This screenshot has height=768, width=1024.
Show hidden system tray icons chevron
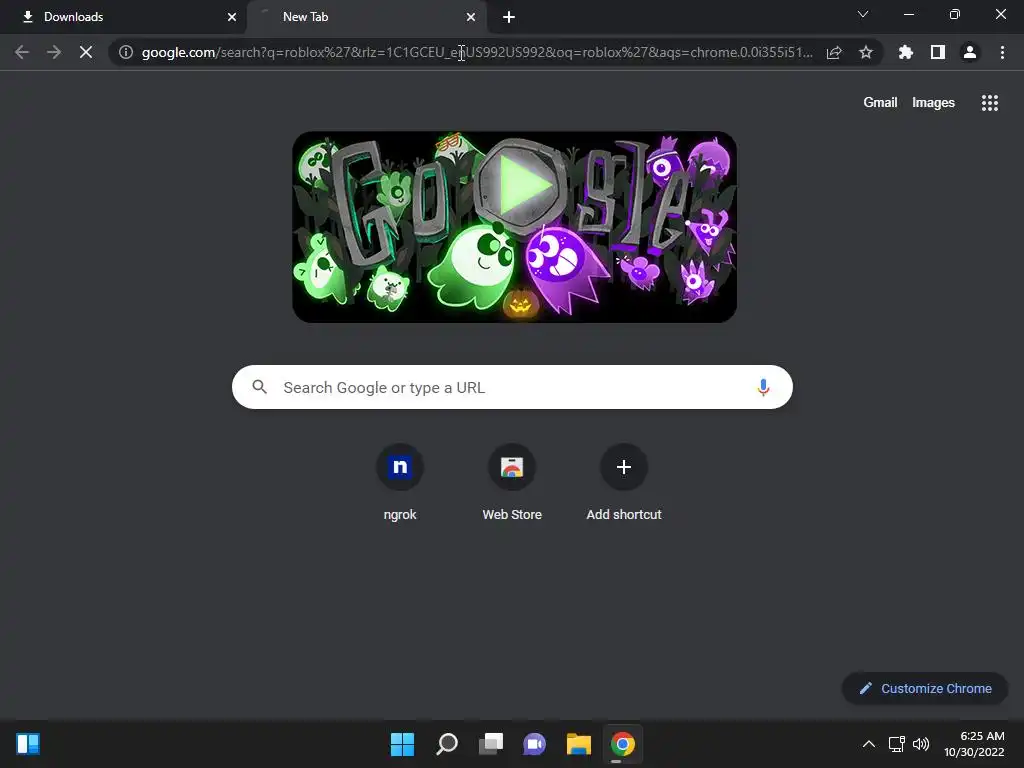869,744
